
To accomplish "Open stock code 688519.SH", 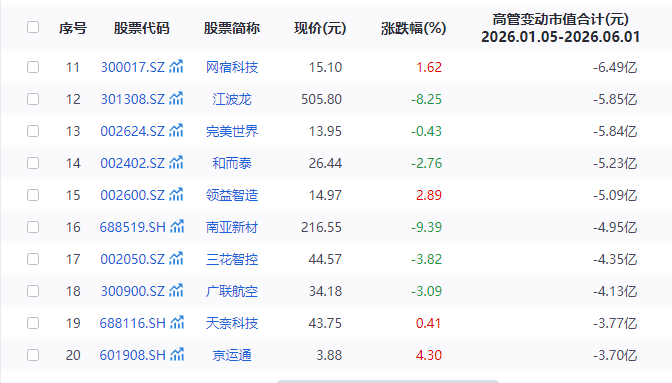I will coord(132,227).
